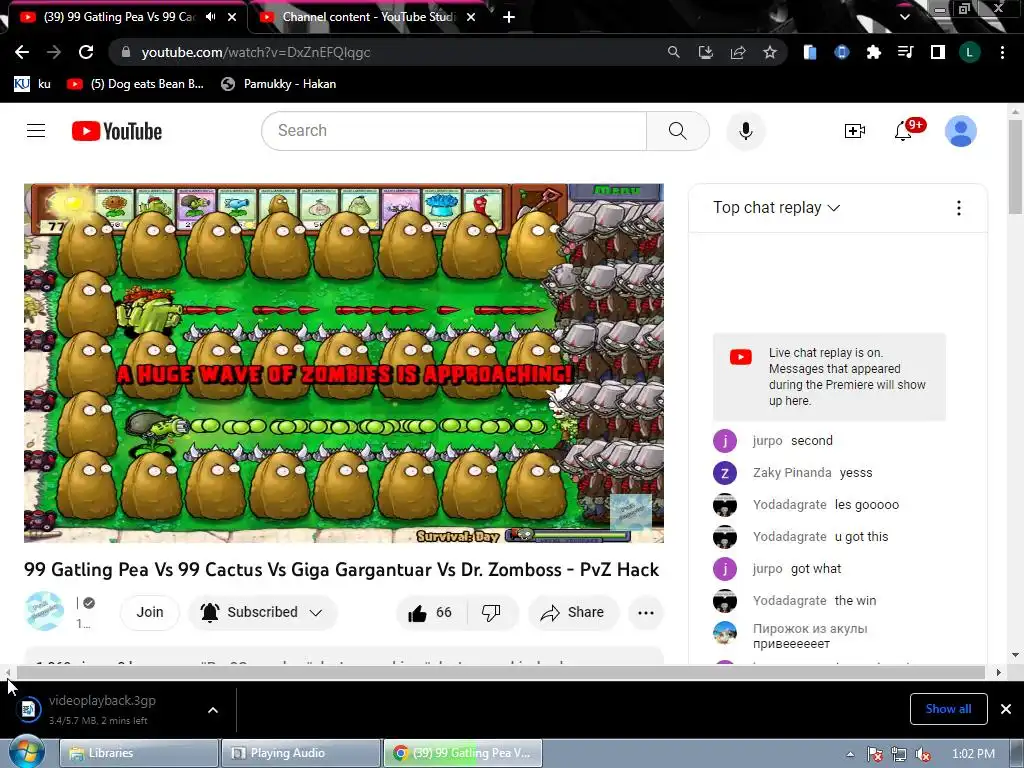Click the share page icon in address bar
Viewport: 1024px width, 768px height.
[x=738, y=52]
